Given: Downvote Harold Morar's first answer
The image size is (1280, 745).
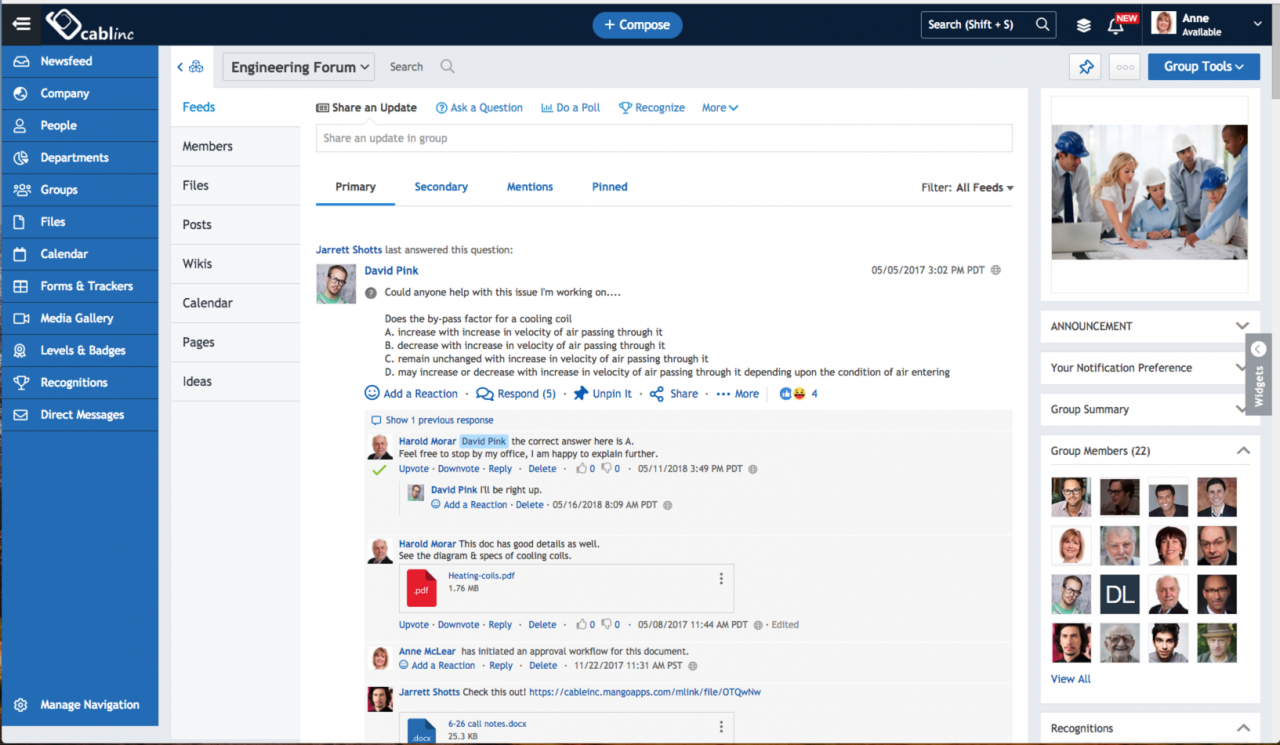Looking at the screenshot, I should pyautogui.click(x=458, y=469).
